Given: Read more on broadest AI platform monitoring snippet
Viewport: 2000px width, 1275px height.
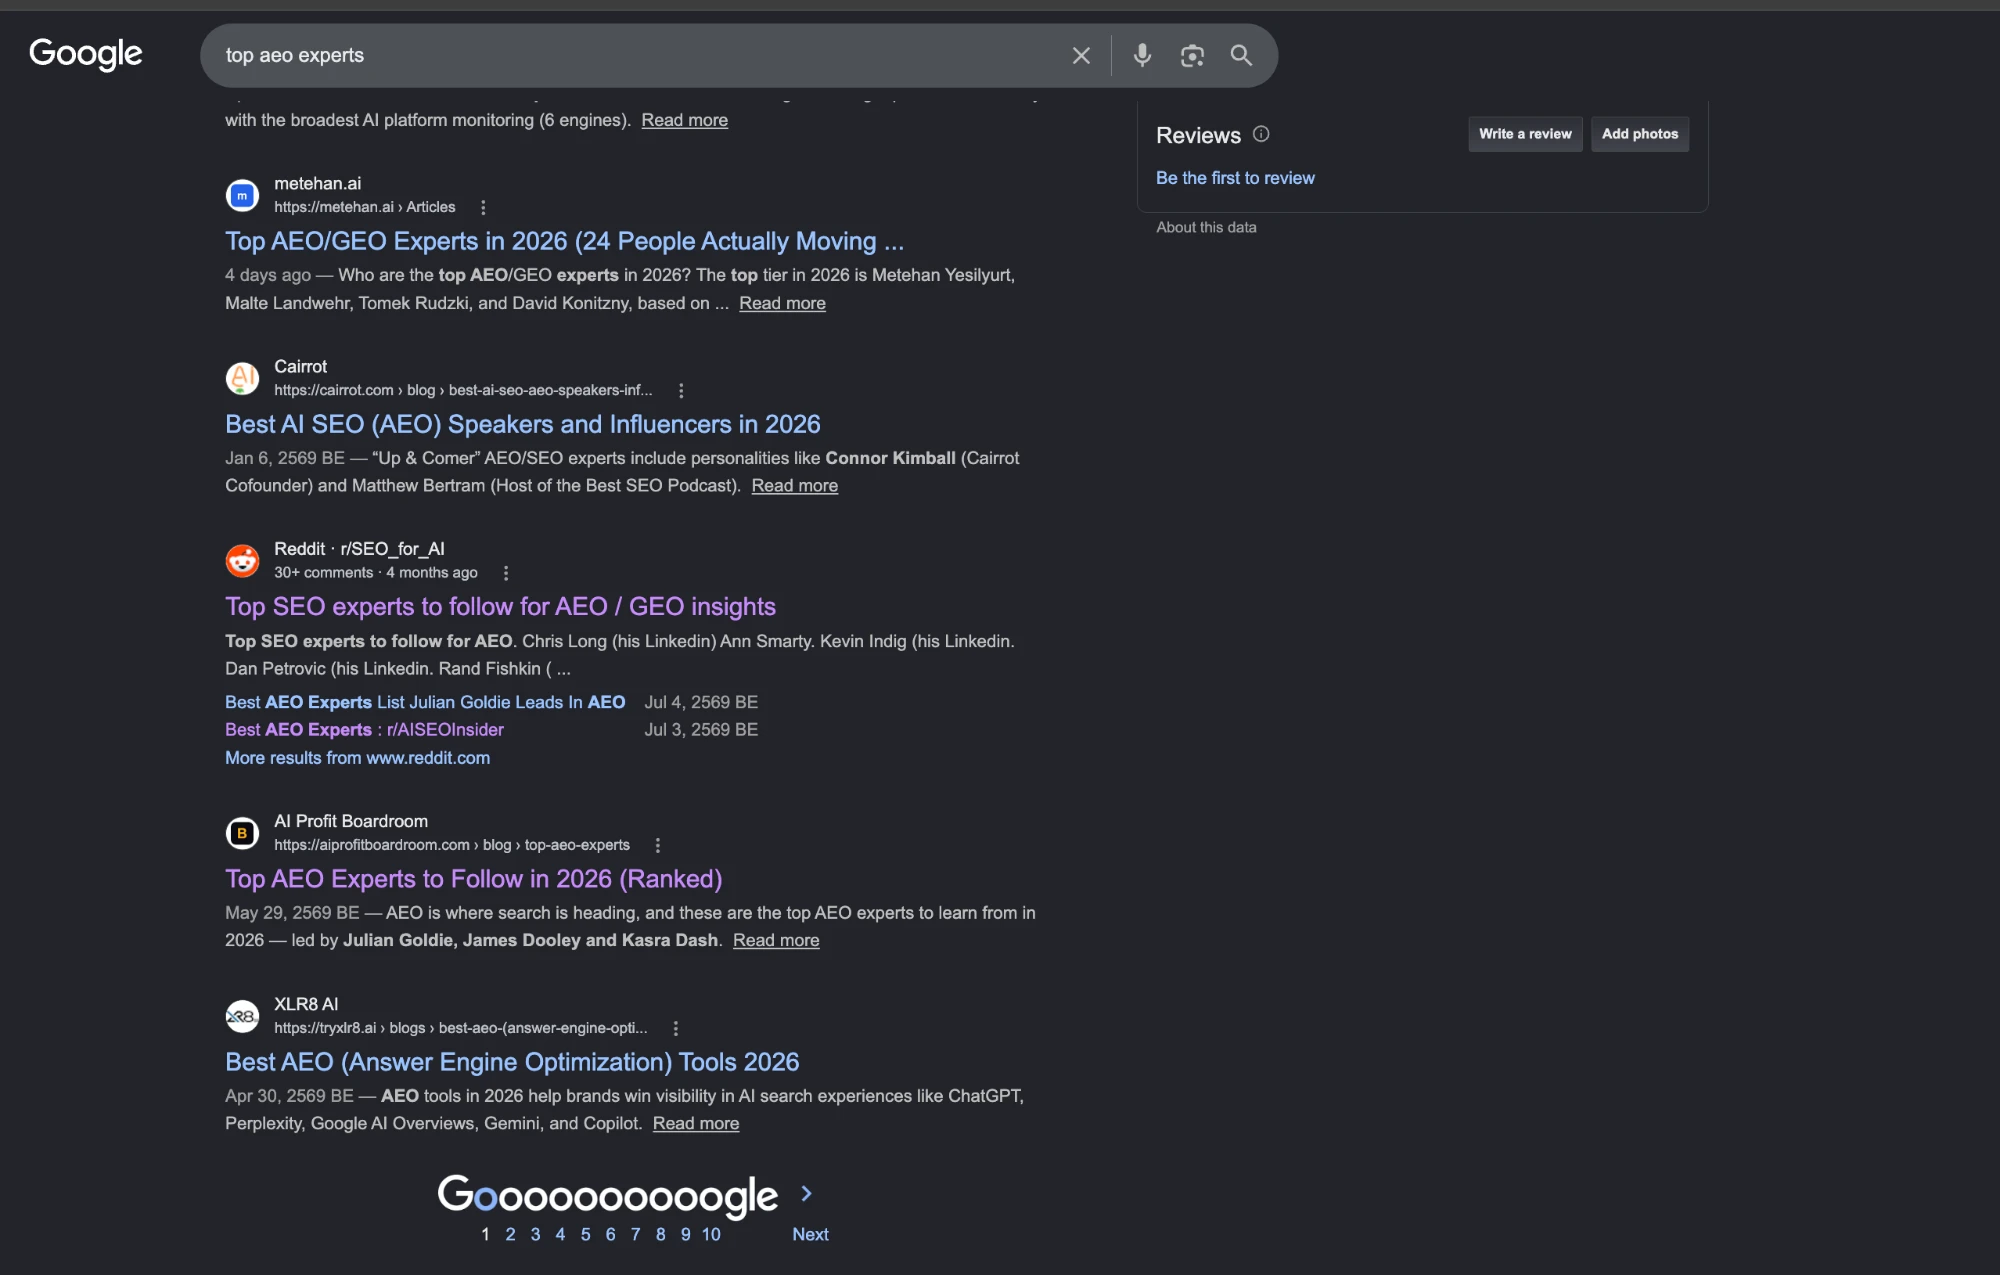Looking at the screenshot, I should coord(684,120).
